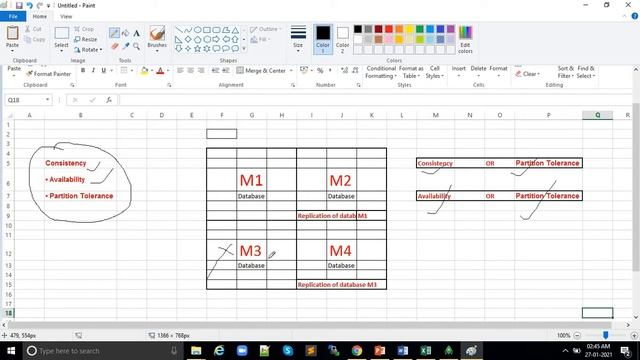Click the horizontal scrollbar of the canvas
The width and height of the screenshot is (640, 360).
[309, 325]
